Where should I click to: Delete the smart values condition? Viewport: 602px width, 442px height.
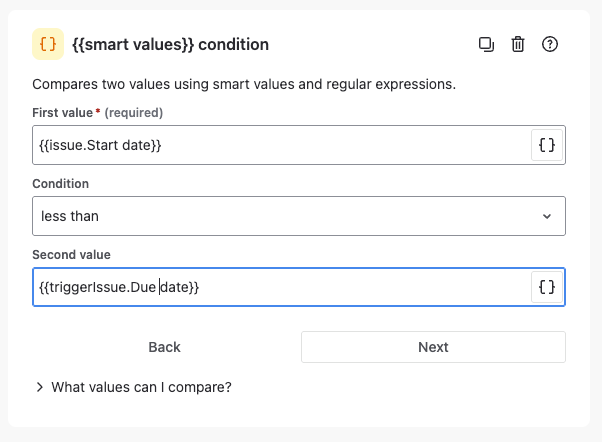click(x=518, y=44)
